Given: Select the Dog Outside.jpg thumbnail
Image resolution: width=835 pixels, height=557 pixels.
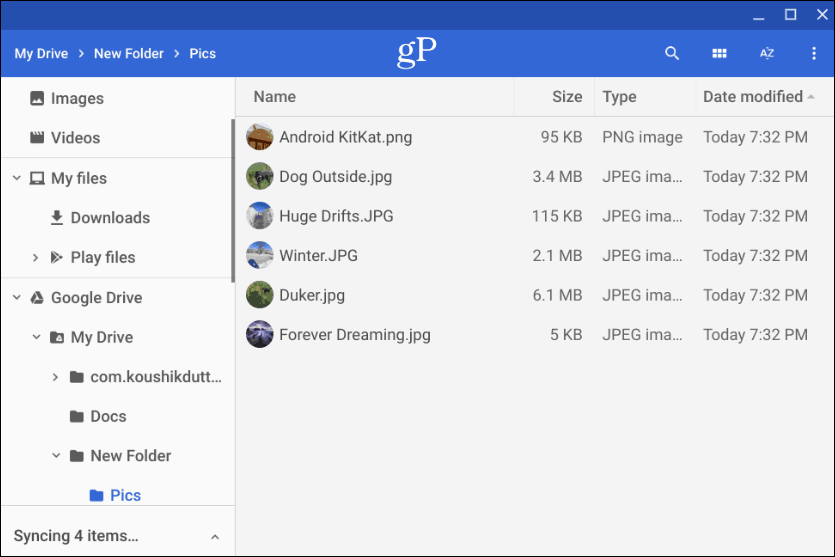Looking at the screenshot, I should [259, 176].
